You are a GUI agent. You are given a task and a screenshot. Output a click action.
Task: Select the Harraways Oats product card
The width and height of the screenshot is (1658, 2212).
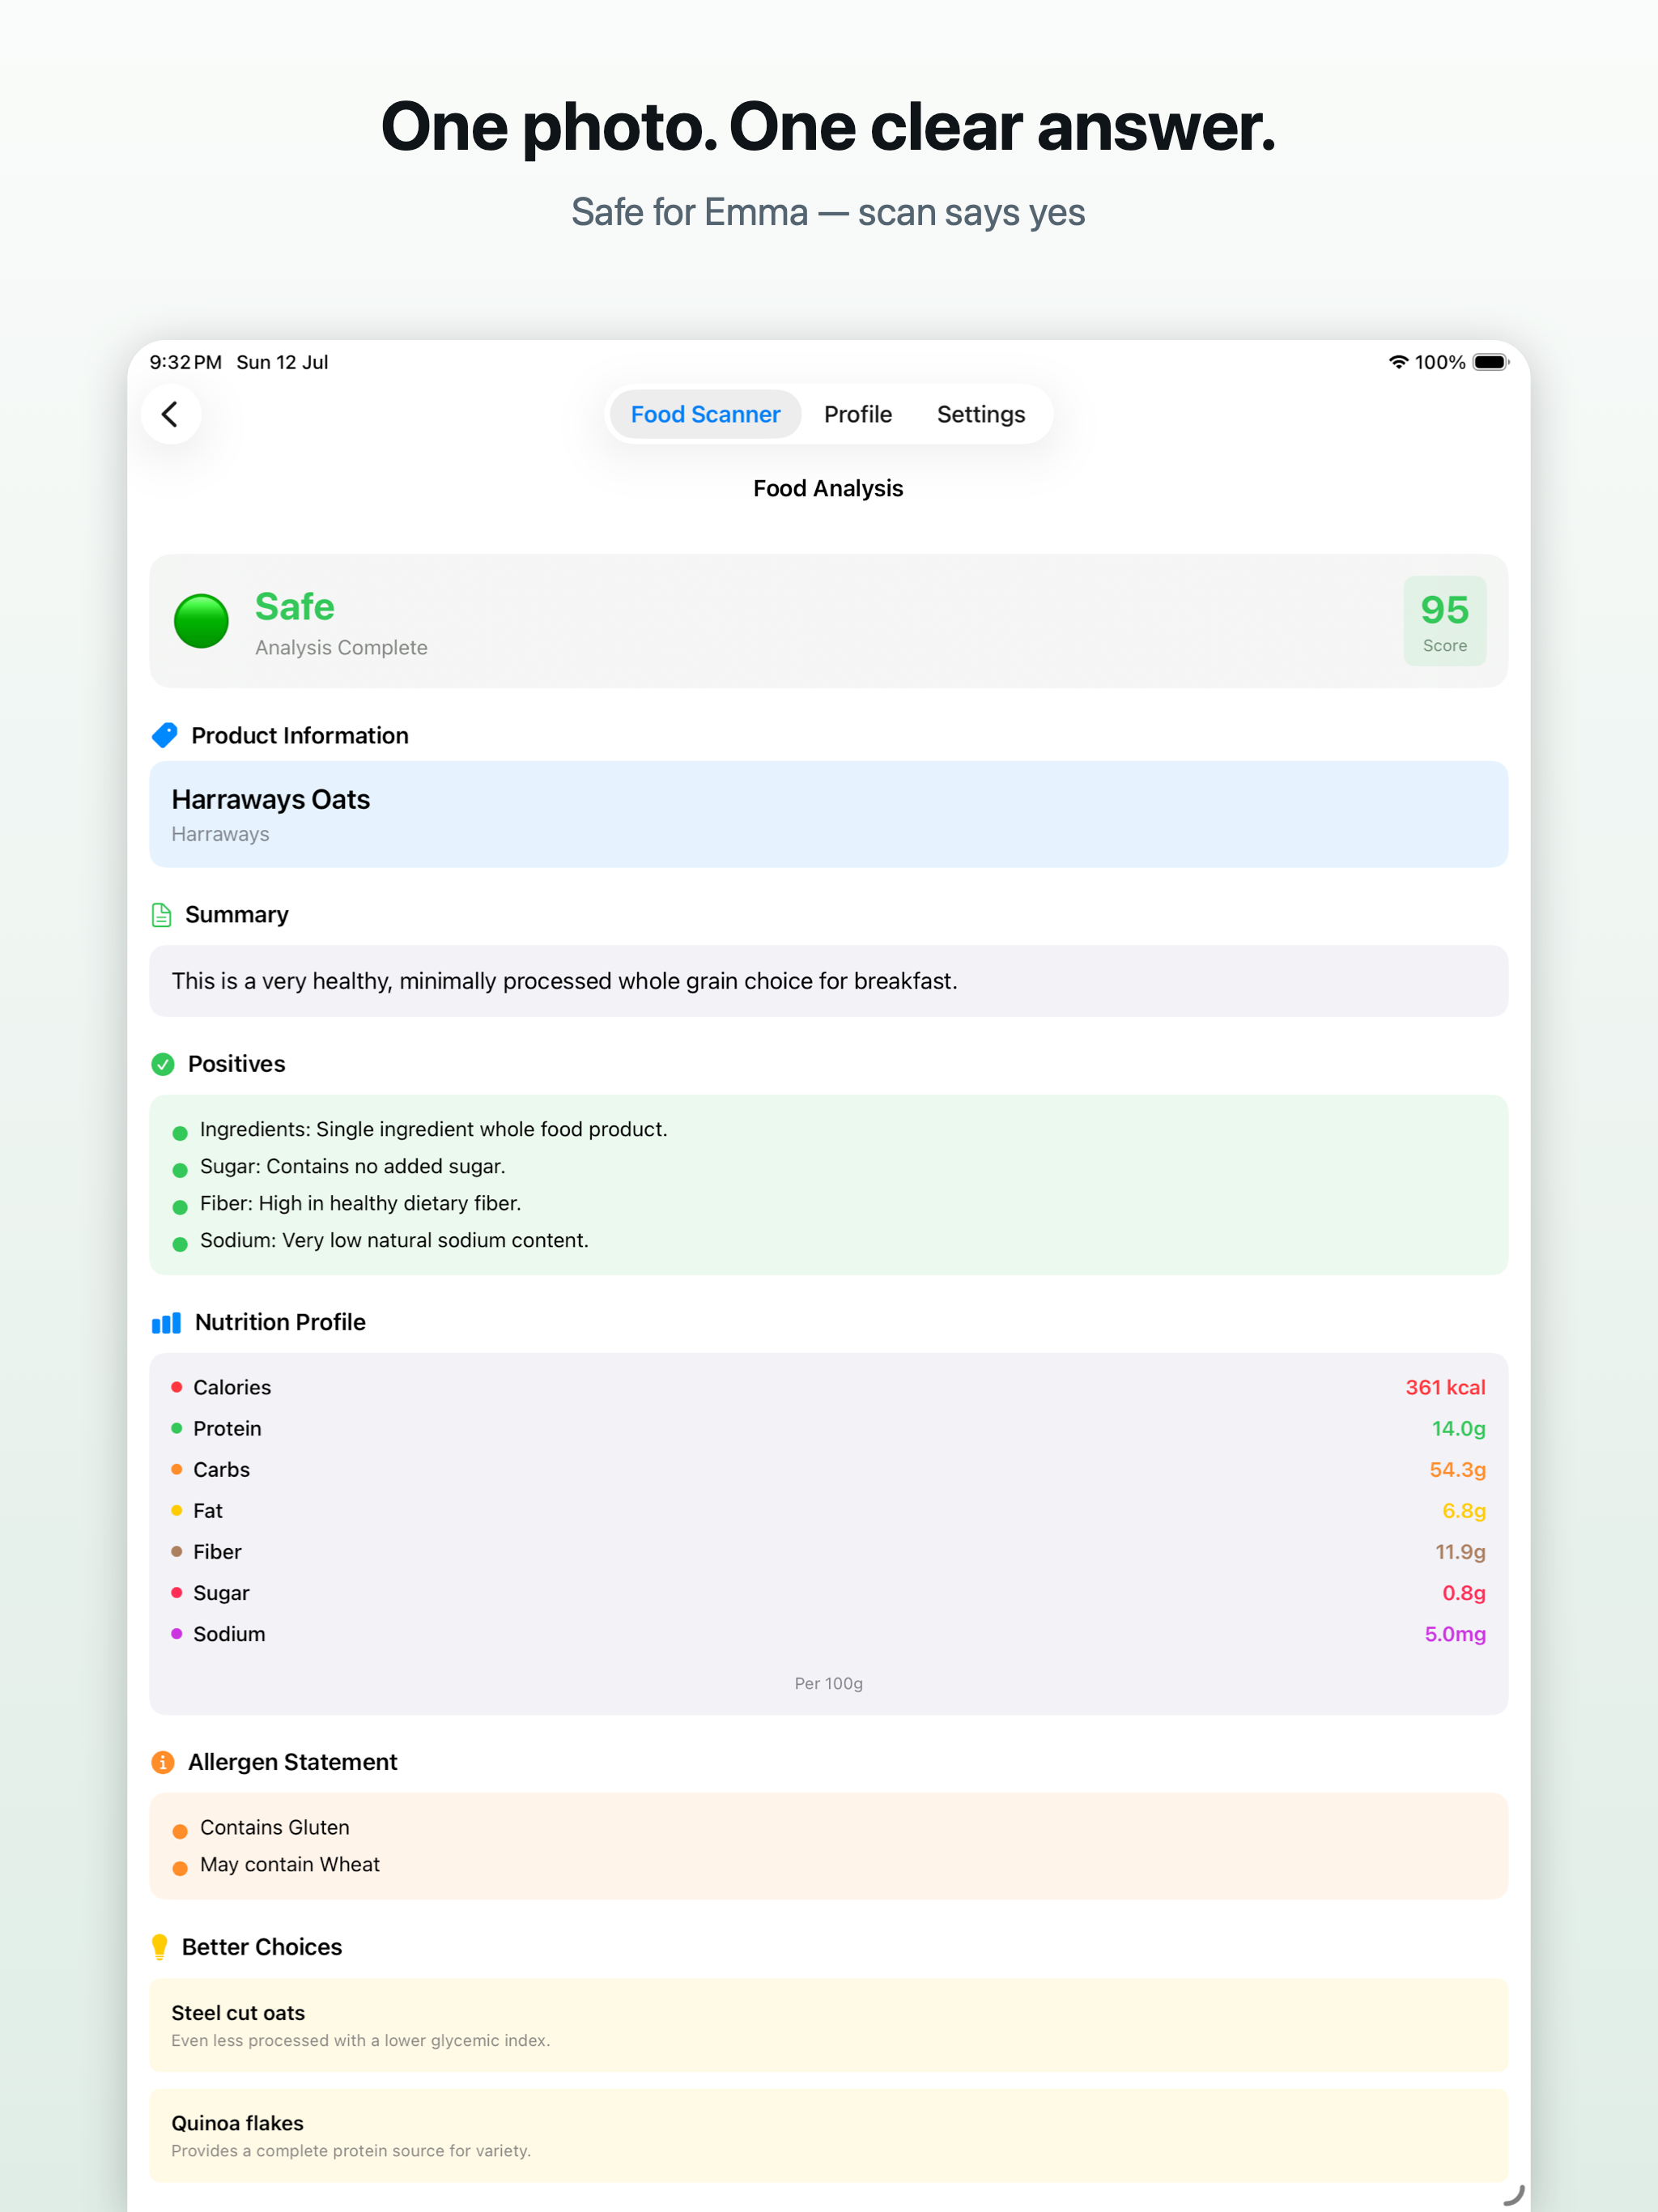828,814
